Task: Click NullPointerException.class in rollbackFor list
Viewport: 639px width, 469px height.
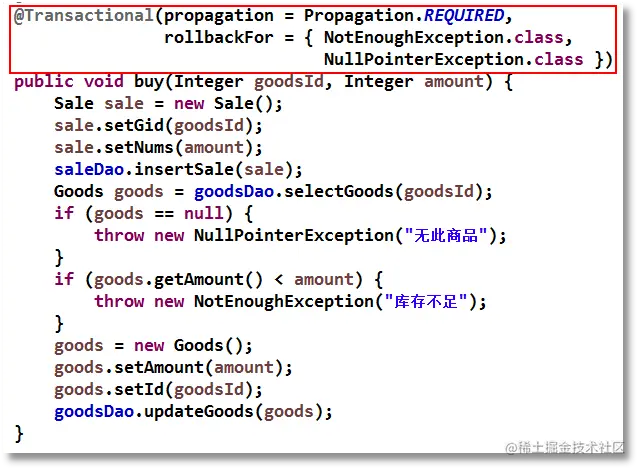Action: 454,60
